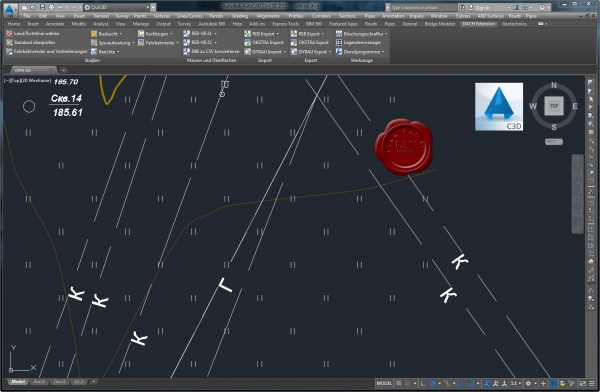Click the Plot printer icon in quick access toolbar
600x392 pixels.
coord(51,7)
